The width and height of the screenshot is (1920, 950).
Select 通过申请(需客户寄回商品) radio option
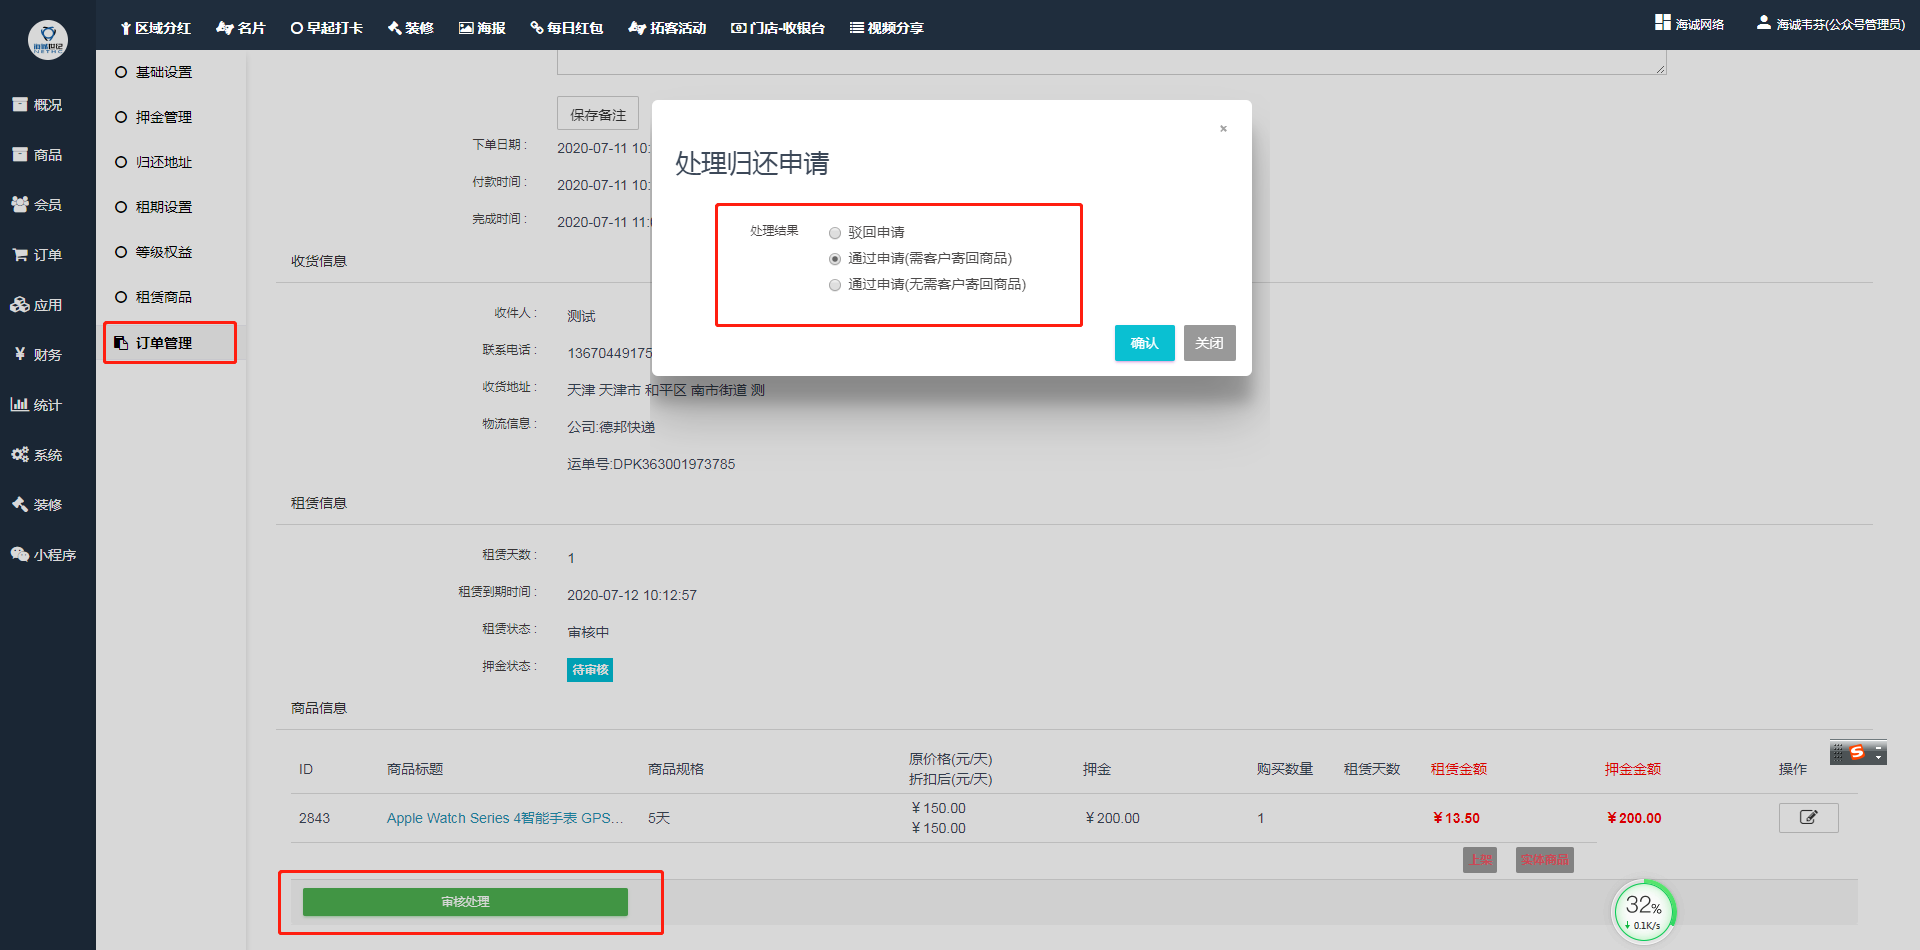point(835,259)
